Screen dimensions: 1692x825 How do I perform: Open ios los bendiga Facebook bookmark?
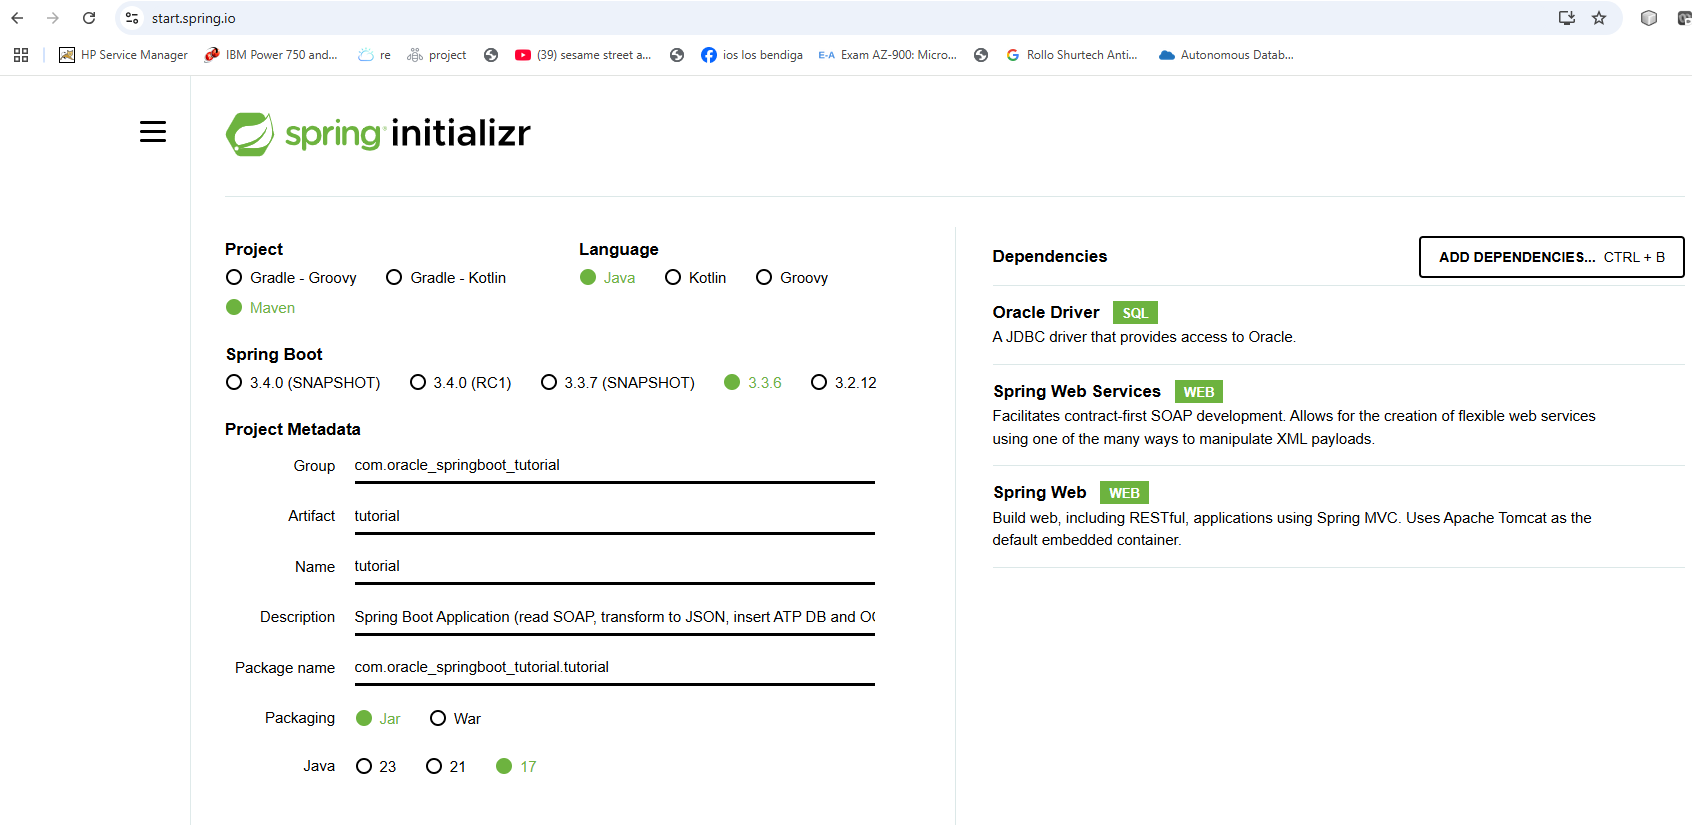752,55
